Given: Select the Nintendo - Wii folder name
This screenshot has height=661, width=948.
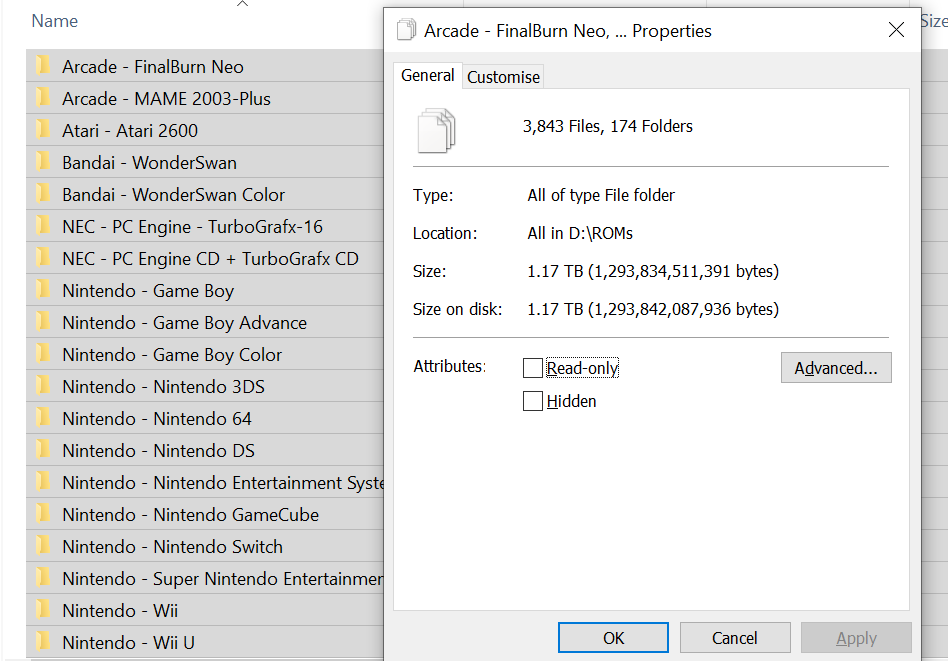Looking at the screenshot, I should tap(120, 611).
